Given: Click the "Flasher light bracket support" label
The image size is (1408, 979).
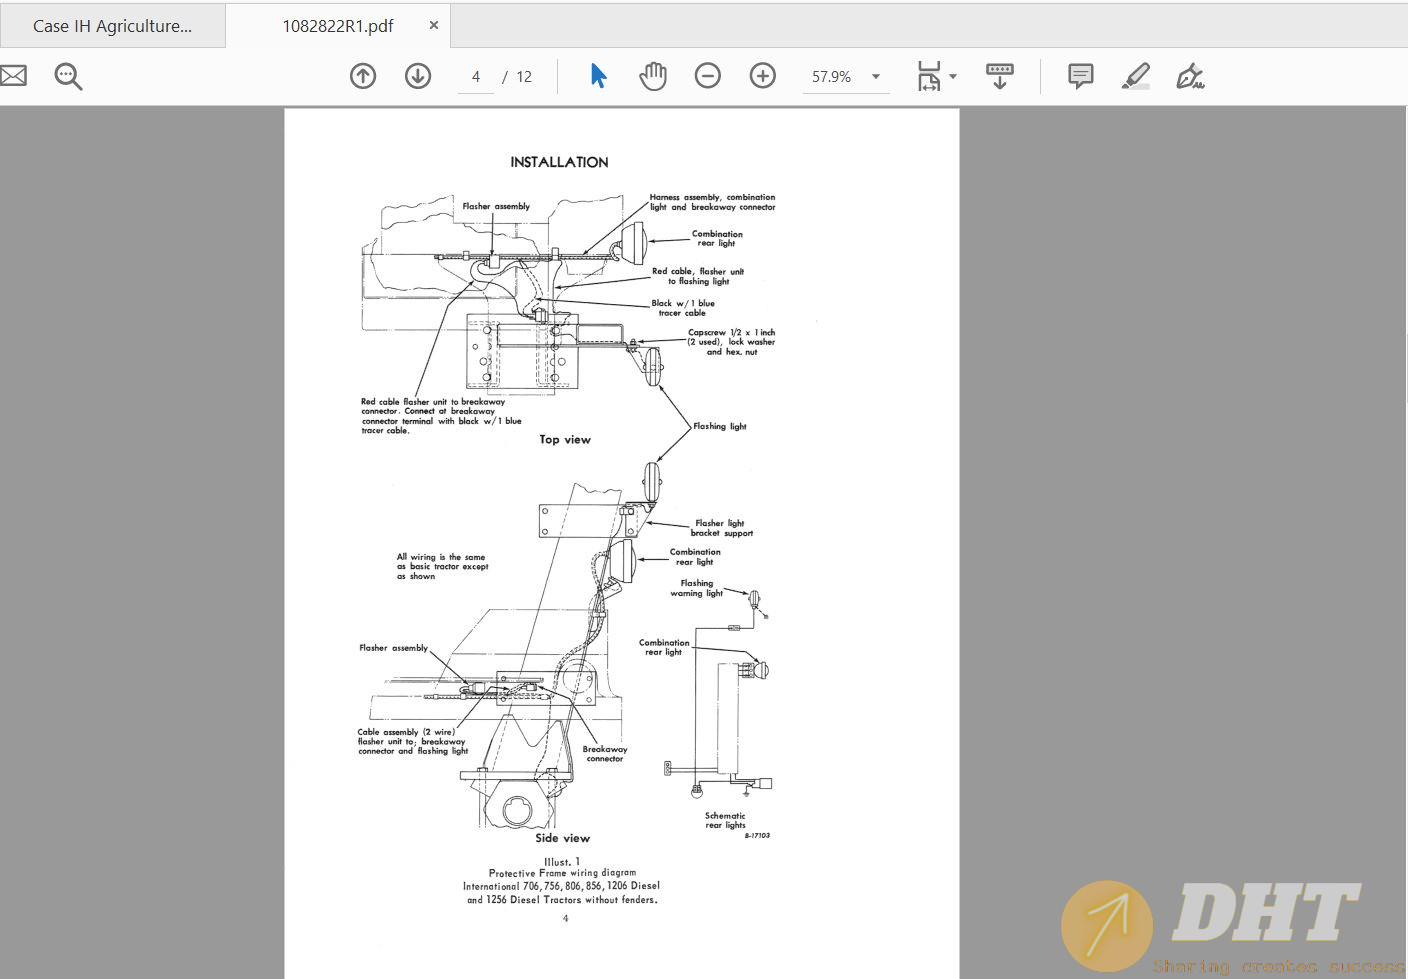Looking at the screenshot, I should click(x=721, y=528).
